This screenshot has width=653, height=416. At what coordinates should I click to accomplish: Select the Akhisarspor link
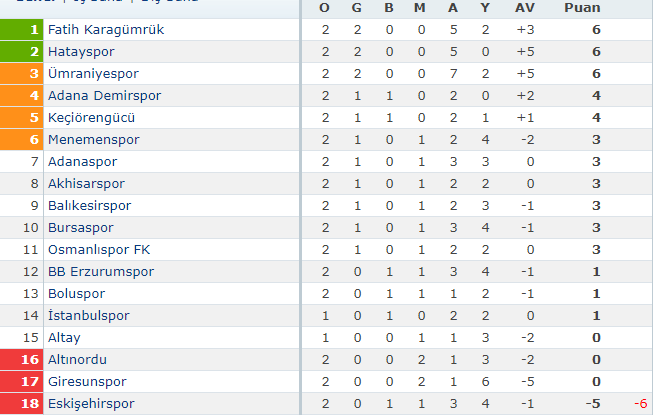coord(86,184)
